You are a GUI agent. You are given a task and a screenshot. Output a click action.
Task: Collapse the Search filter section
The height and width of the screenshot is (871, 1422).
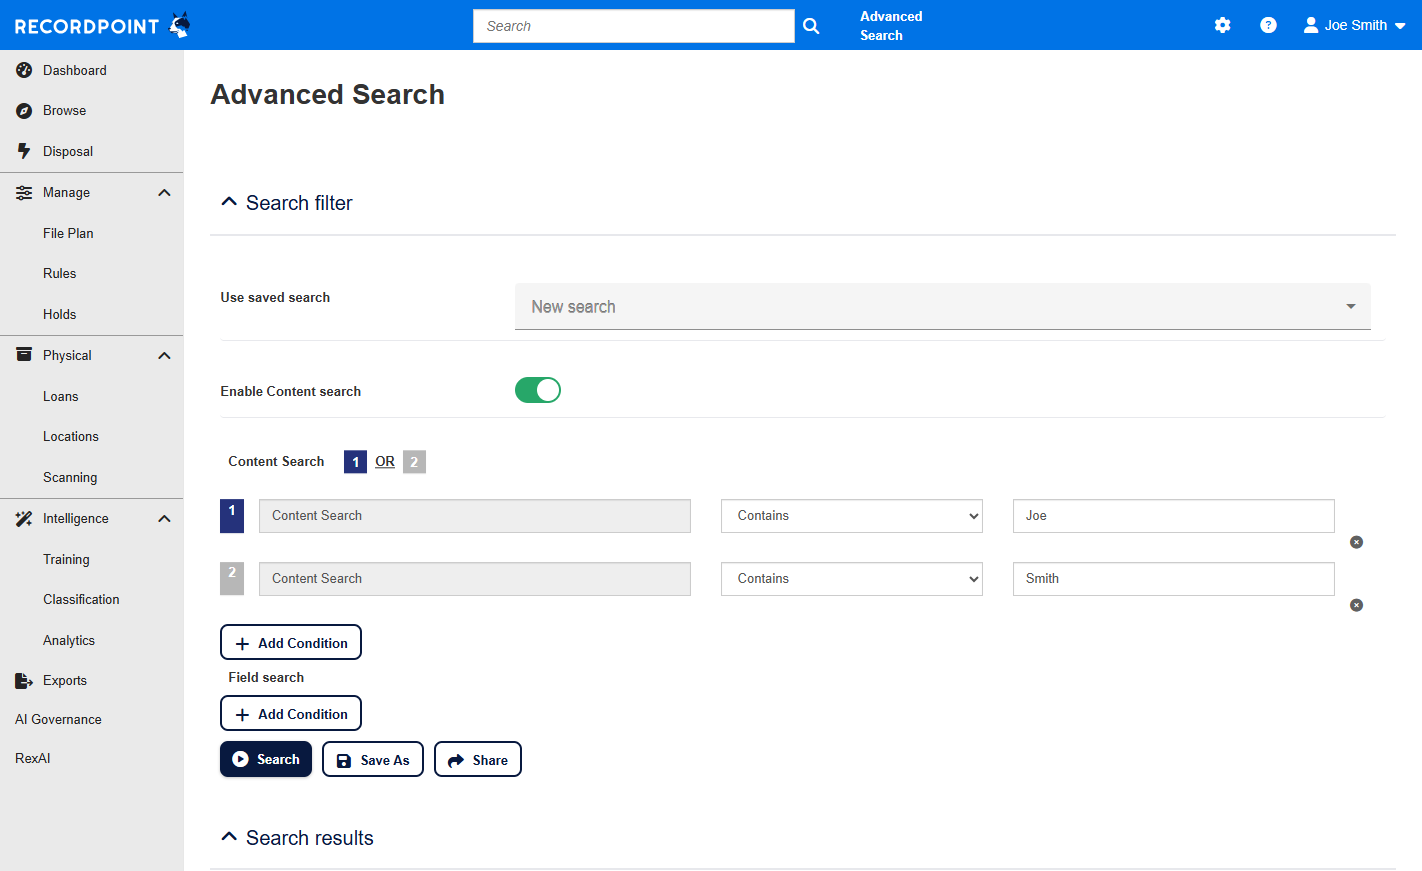pos(229,203)
